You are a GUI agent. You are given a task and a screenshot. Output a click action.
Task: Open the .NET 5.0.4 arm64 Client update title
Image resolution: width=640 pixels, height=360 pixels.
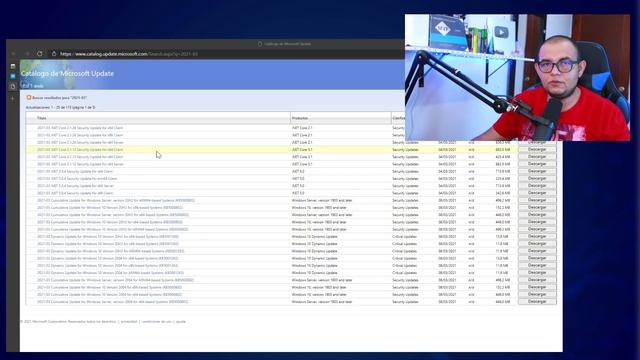tap(77, 179)
